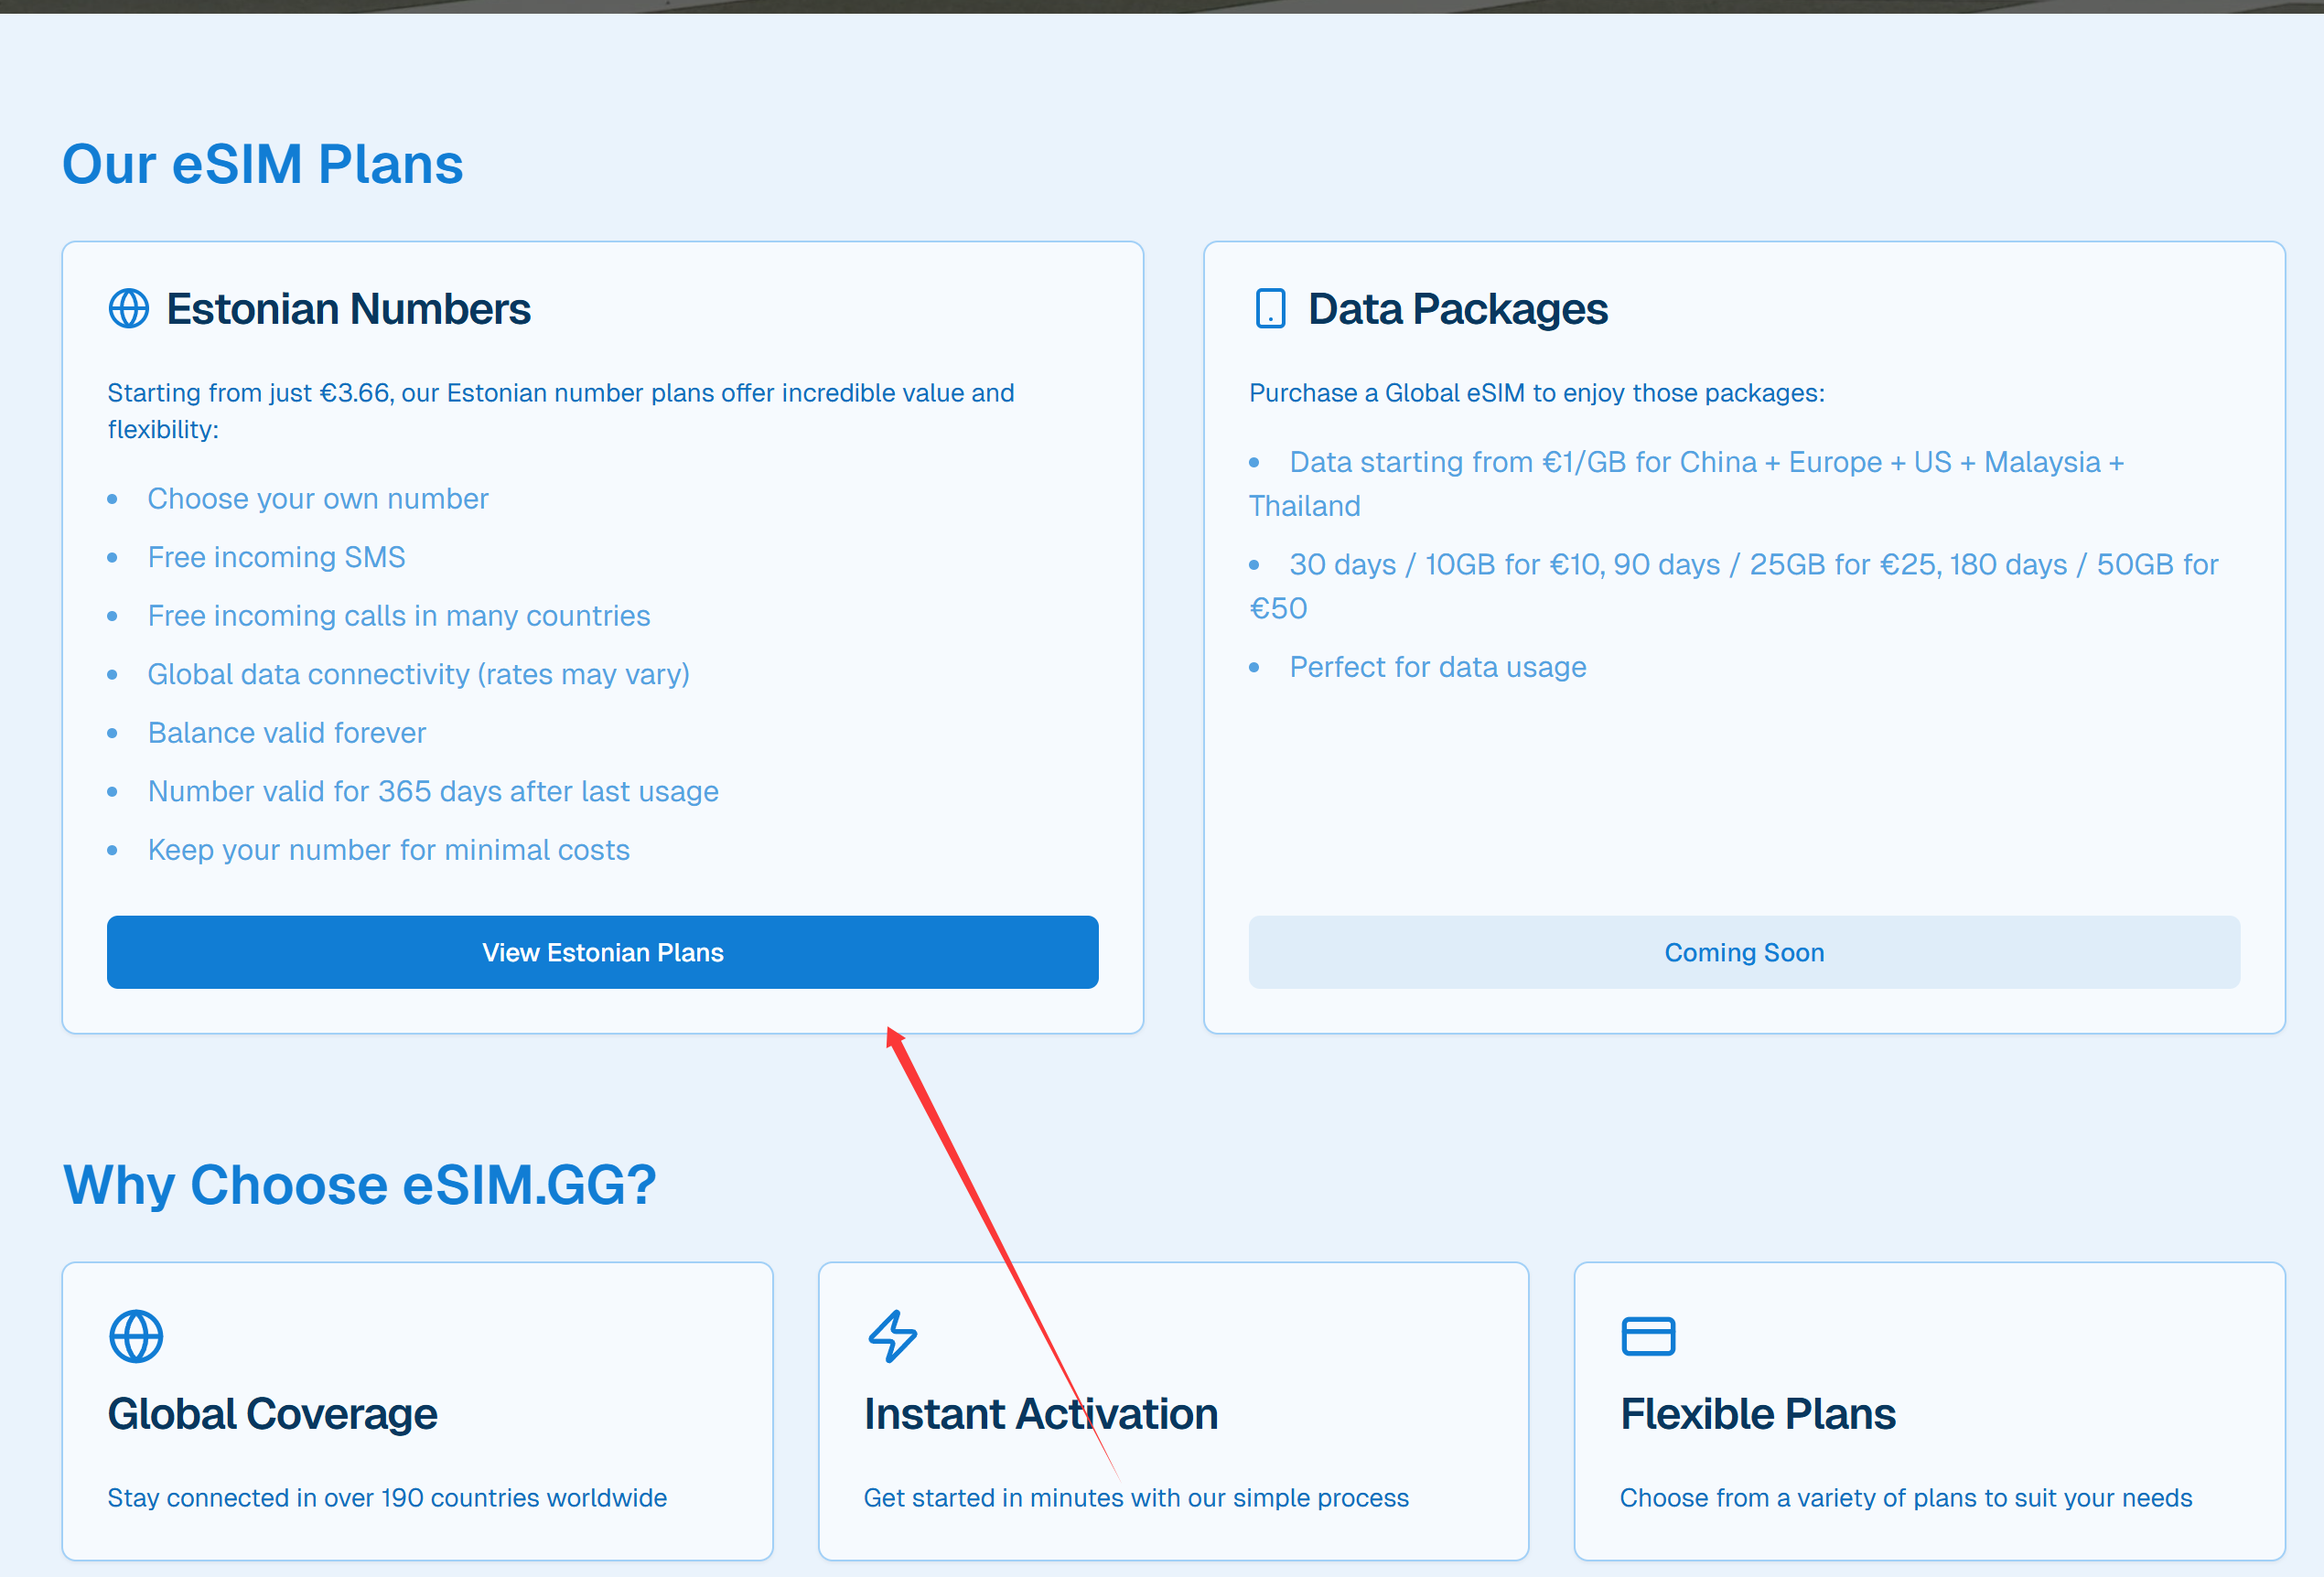
Task: Select the Data Packages card title
Action: (1458, 309)
